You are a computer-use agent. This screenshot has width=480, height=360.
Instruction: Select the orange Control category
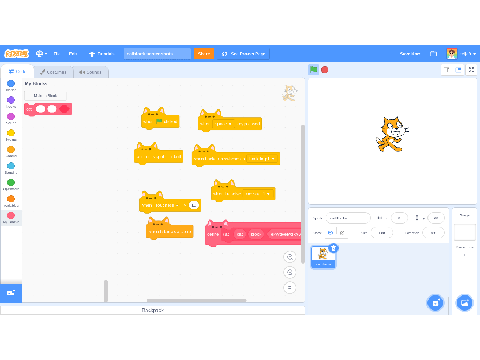click(11, 151)
